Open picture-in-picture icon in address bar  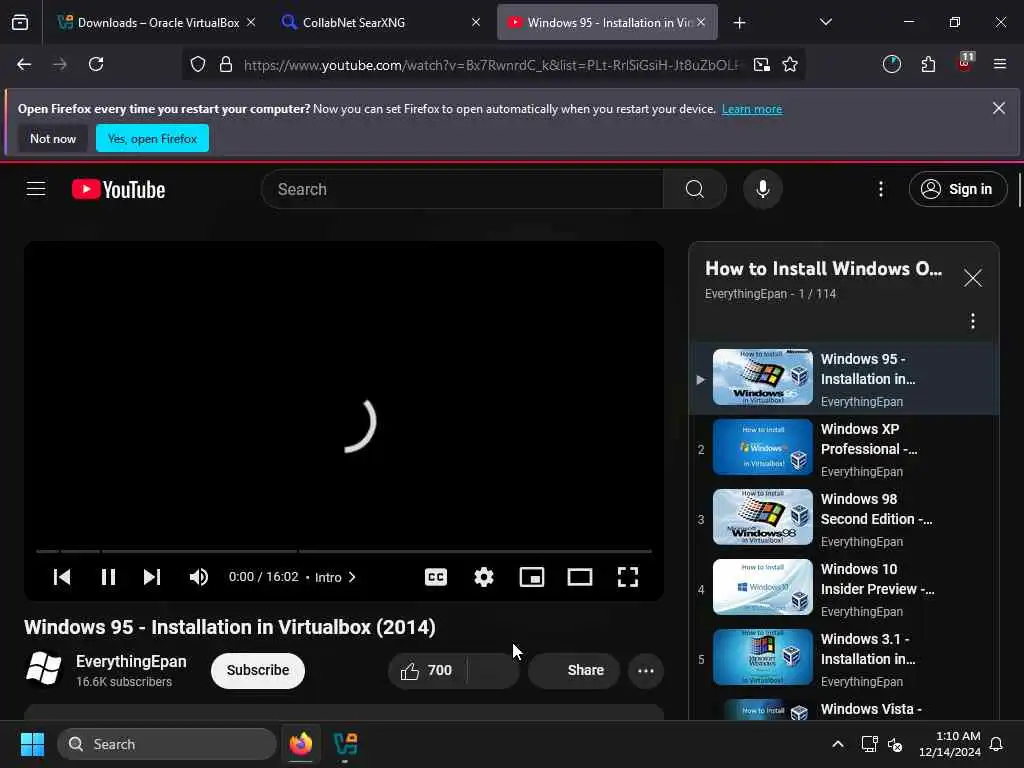coord(761,65)
